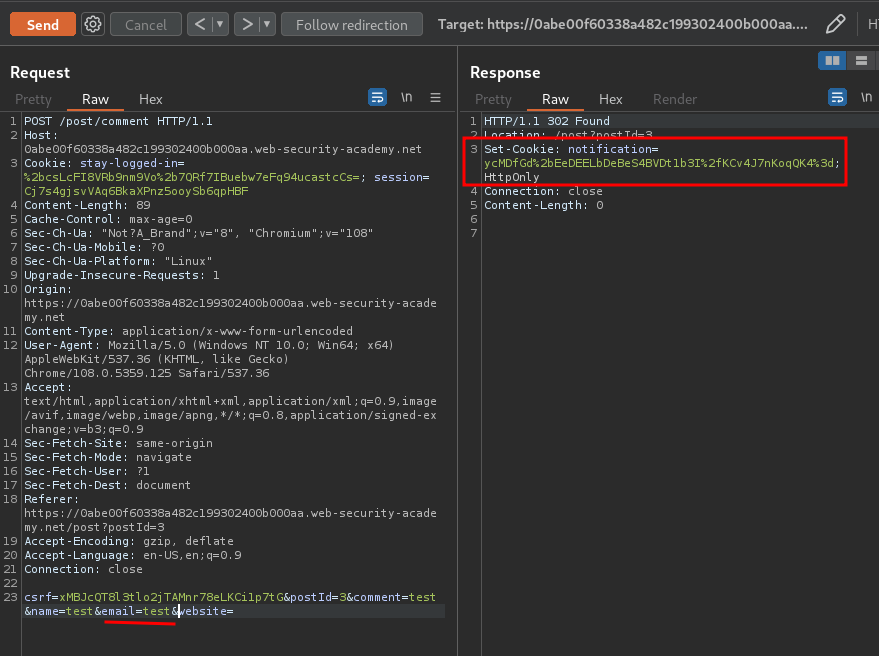Click the Sec-Fetch-Mode: navigate header
879x656 pixels.
[108, 458]
